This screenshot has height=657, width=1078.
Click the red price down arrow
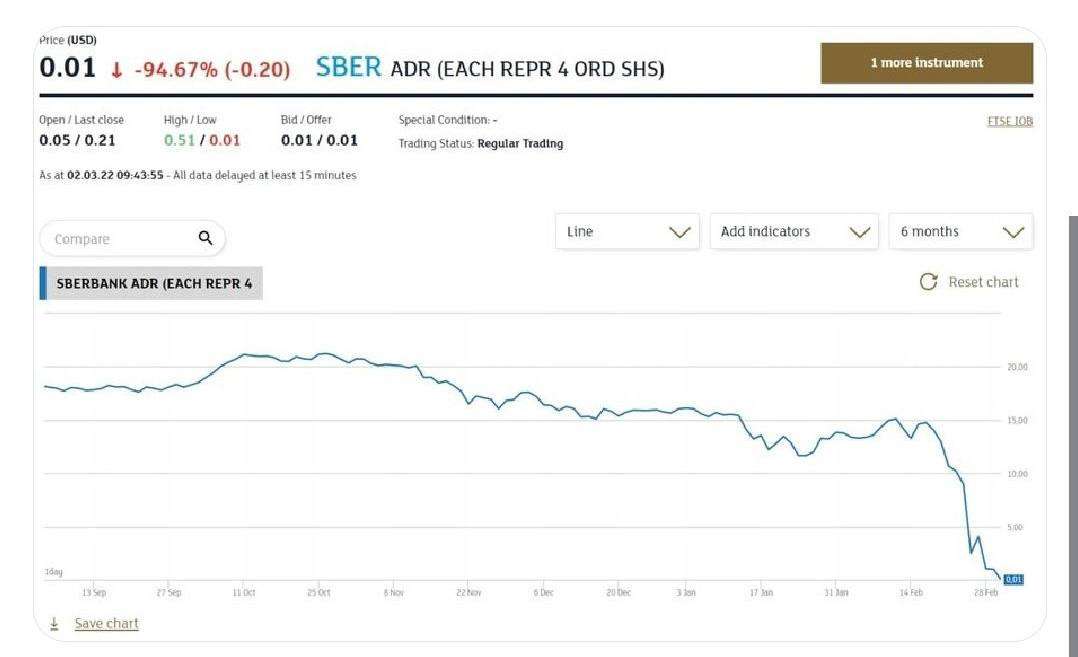pos(117,70)
